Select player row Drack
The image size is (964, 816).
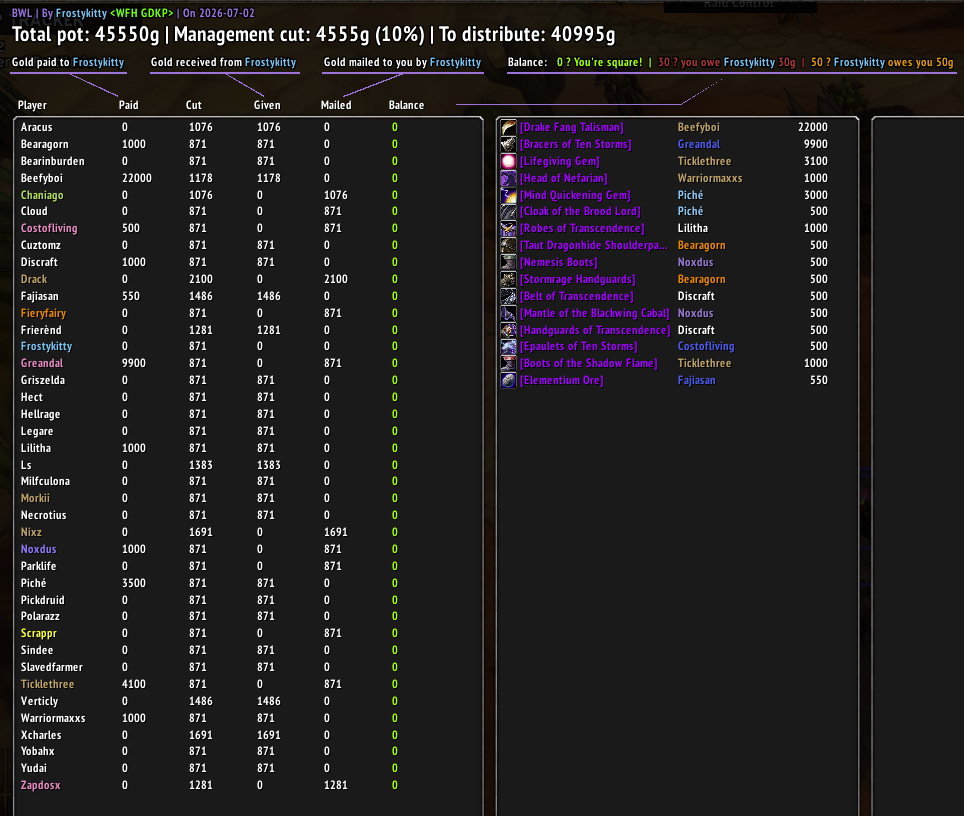248,279
